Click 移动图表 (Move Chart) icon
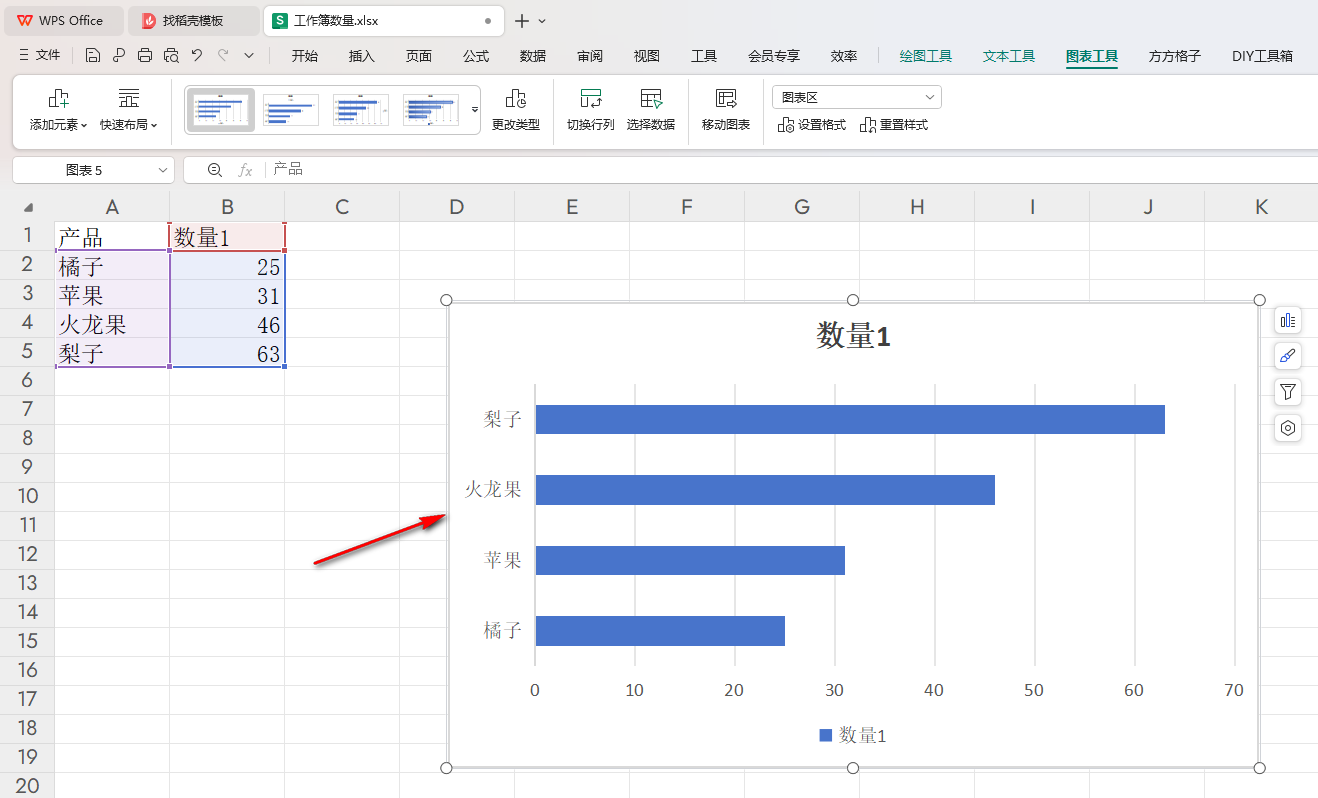The width and height of the screenshot is (1318, 798). coord(726,110)
